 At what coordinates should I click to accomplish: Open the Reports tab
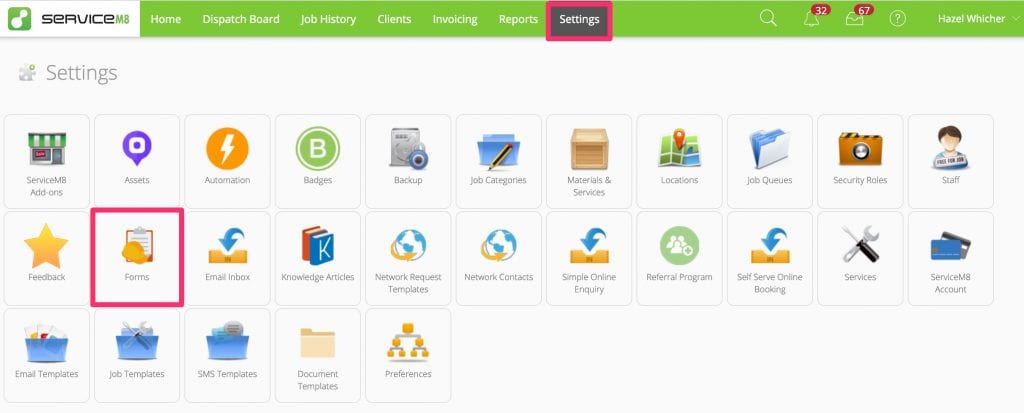click(x=519, y=19)
